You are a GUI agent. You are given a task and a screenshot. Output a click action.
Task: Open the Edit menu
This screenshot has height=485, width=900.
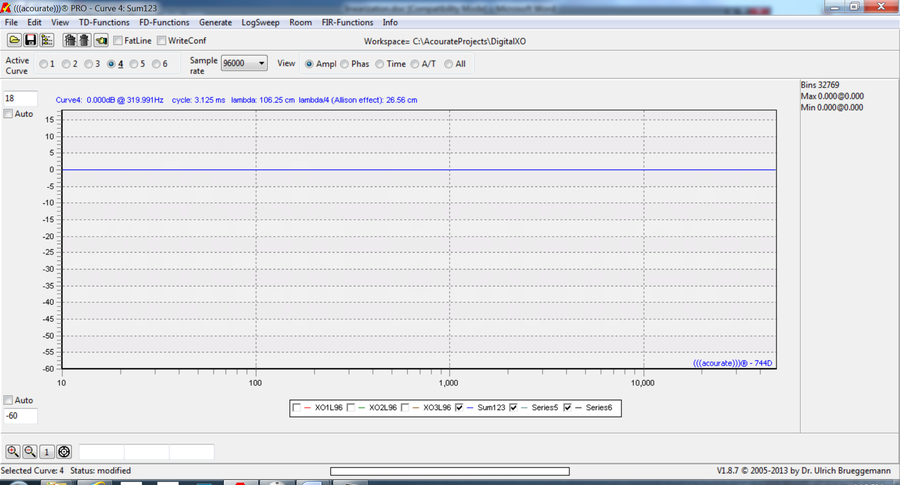pyautogui.click(x=34, y=22)
